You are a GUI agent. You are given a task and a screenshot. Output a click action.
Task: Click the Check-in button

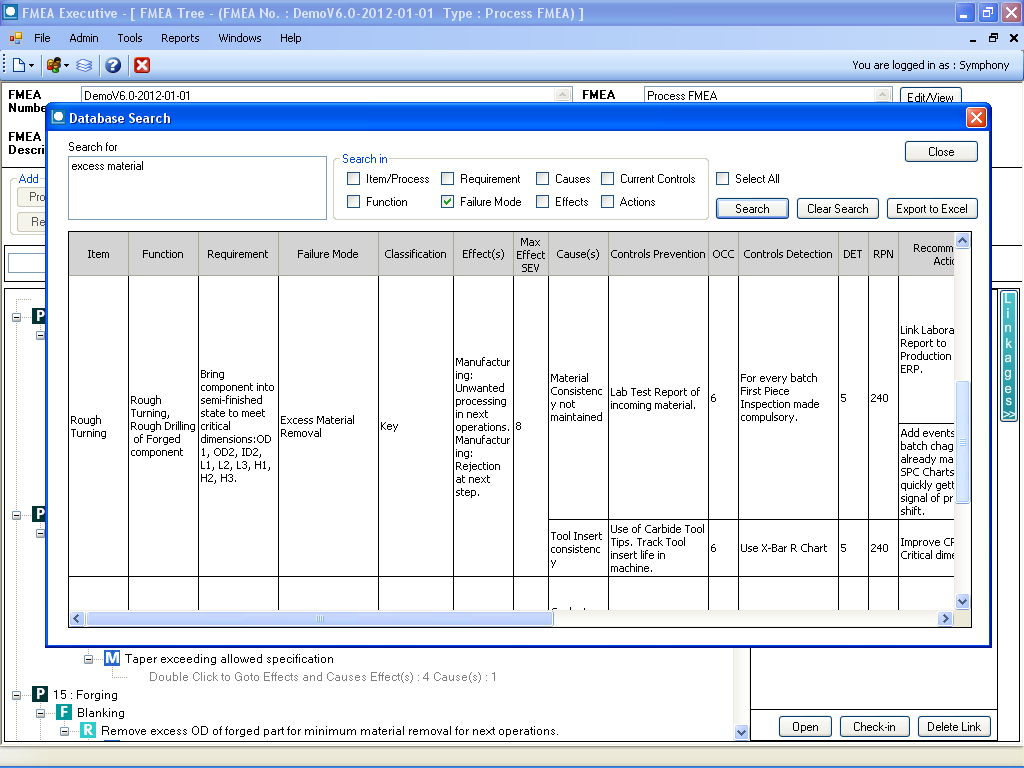[x=874, y=727]
